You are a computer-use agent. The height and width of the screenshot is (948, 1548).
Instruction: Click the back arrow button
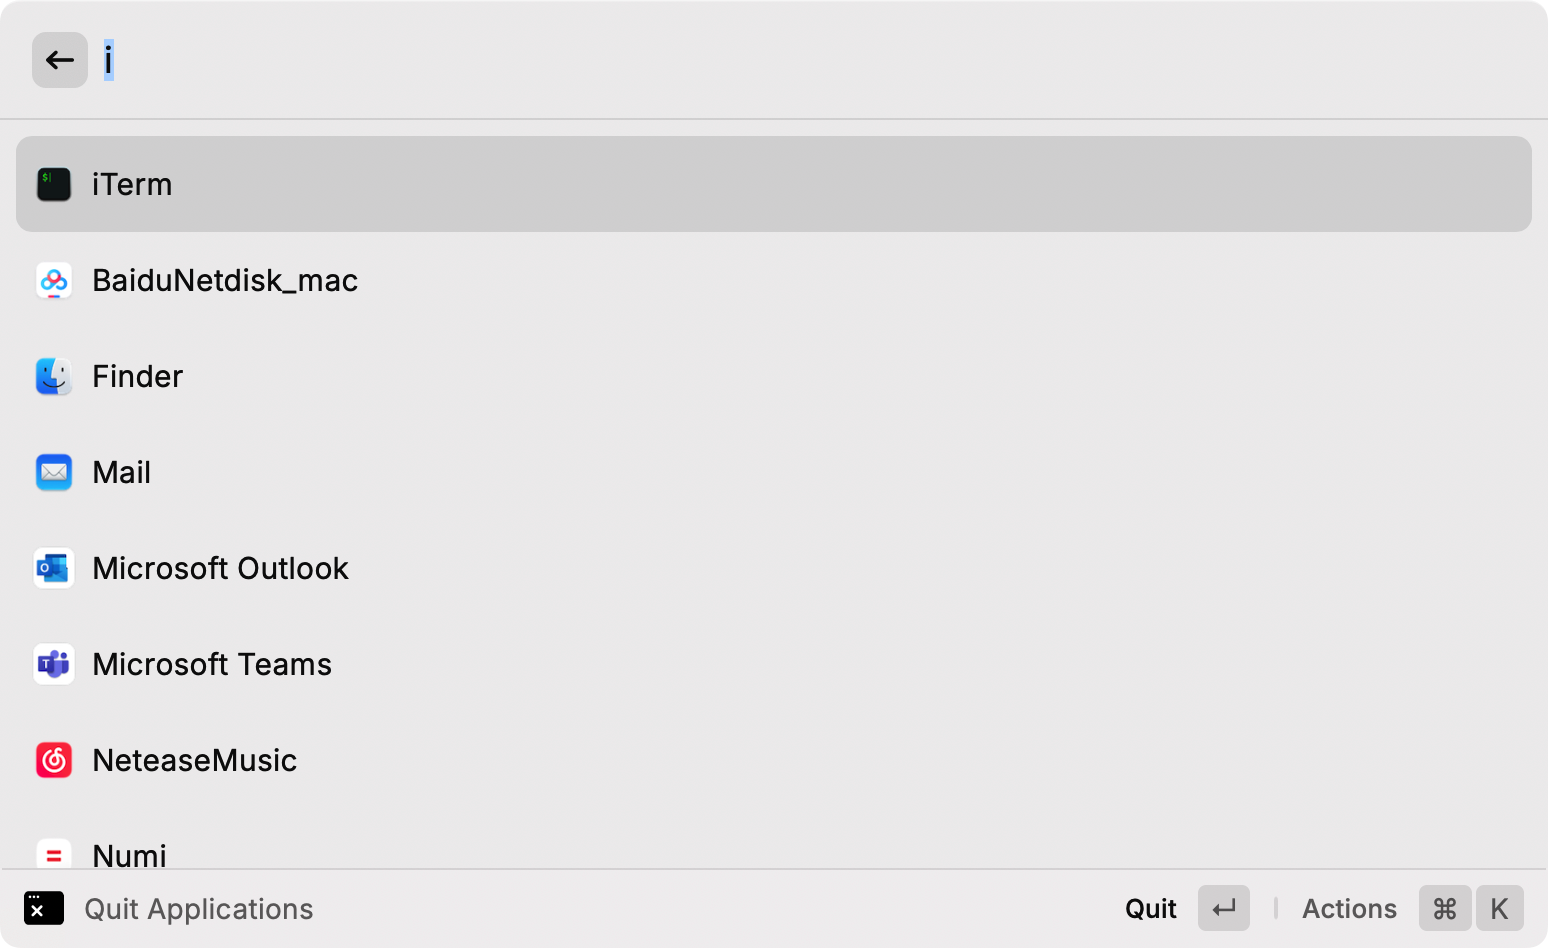coord(60,60)
